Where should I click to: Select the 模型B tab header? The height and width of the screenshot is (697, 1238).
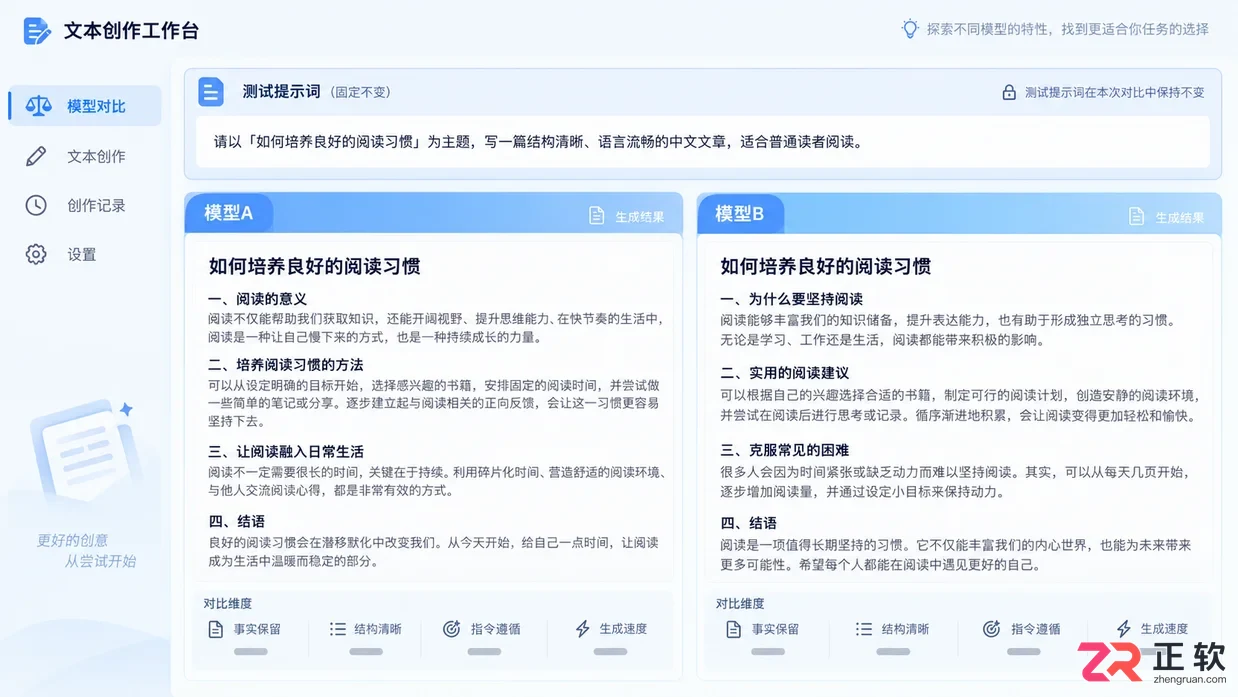(x=740, y=213)
